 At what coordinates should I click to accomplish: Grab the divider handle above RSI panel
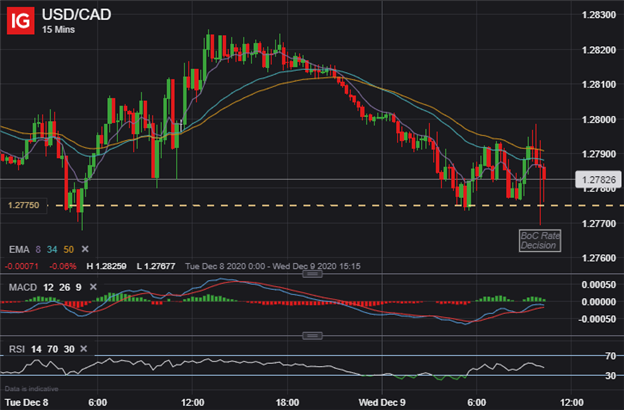tap(312, 336)
